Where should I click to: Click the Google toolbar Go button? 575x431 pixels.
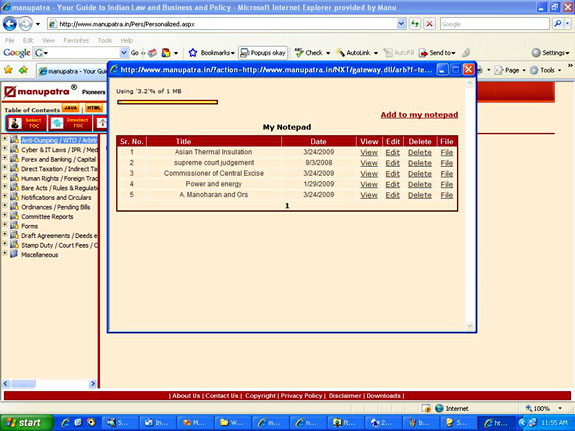[135, 53]
